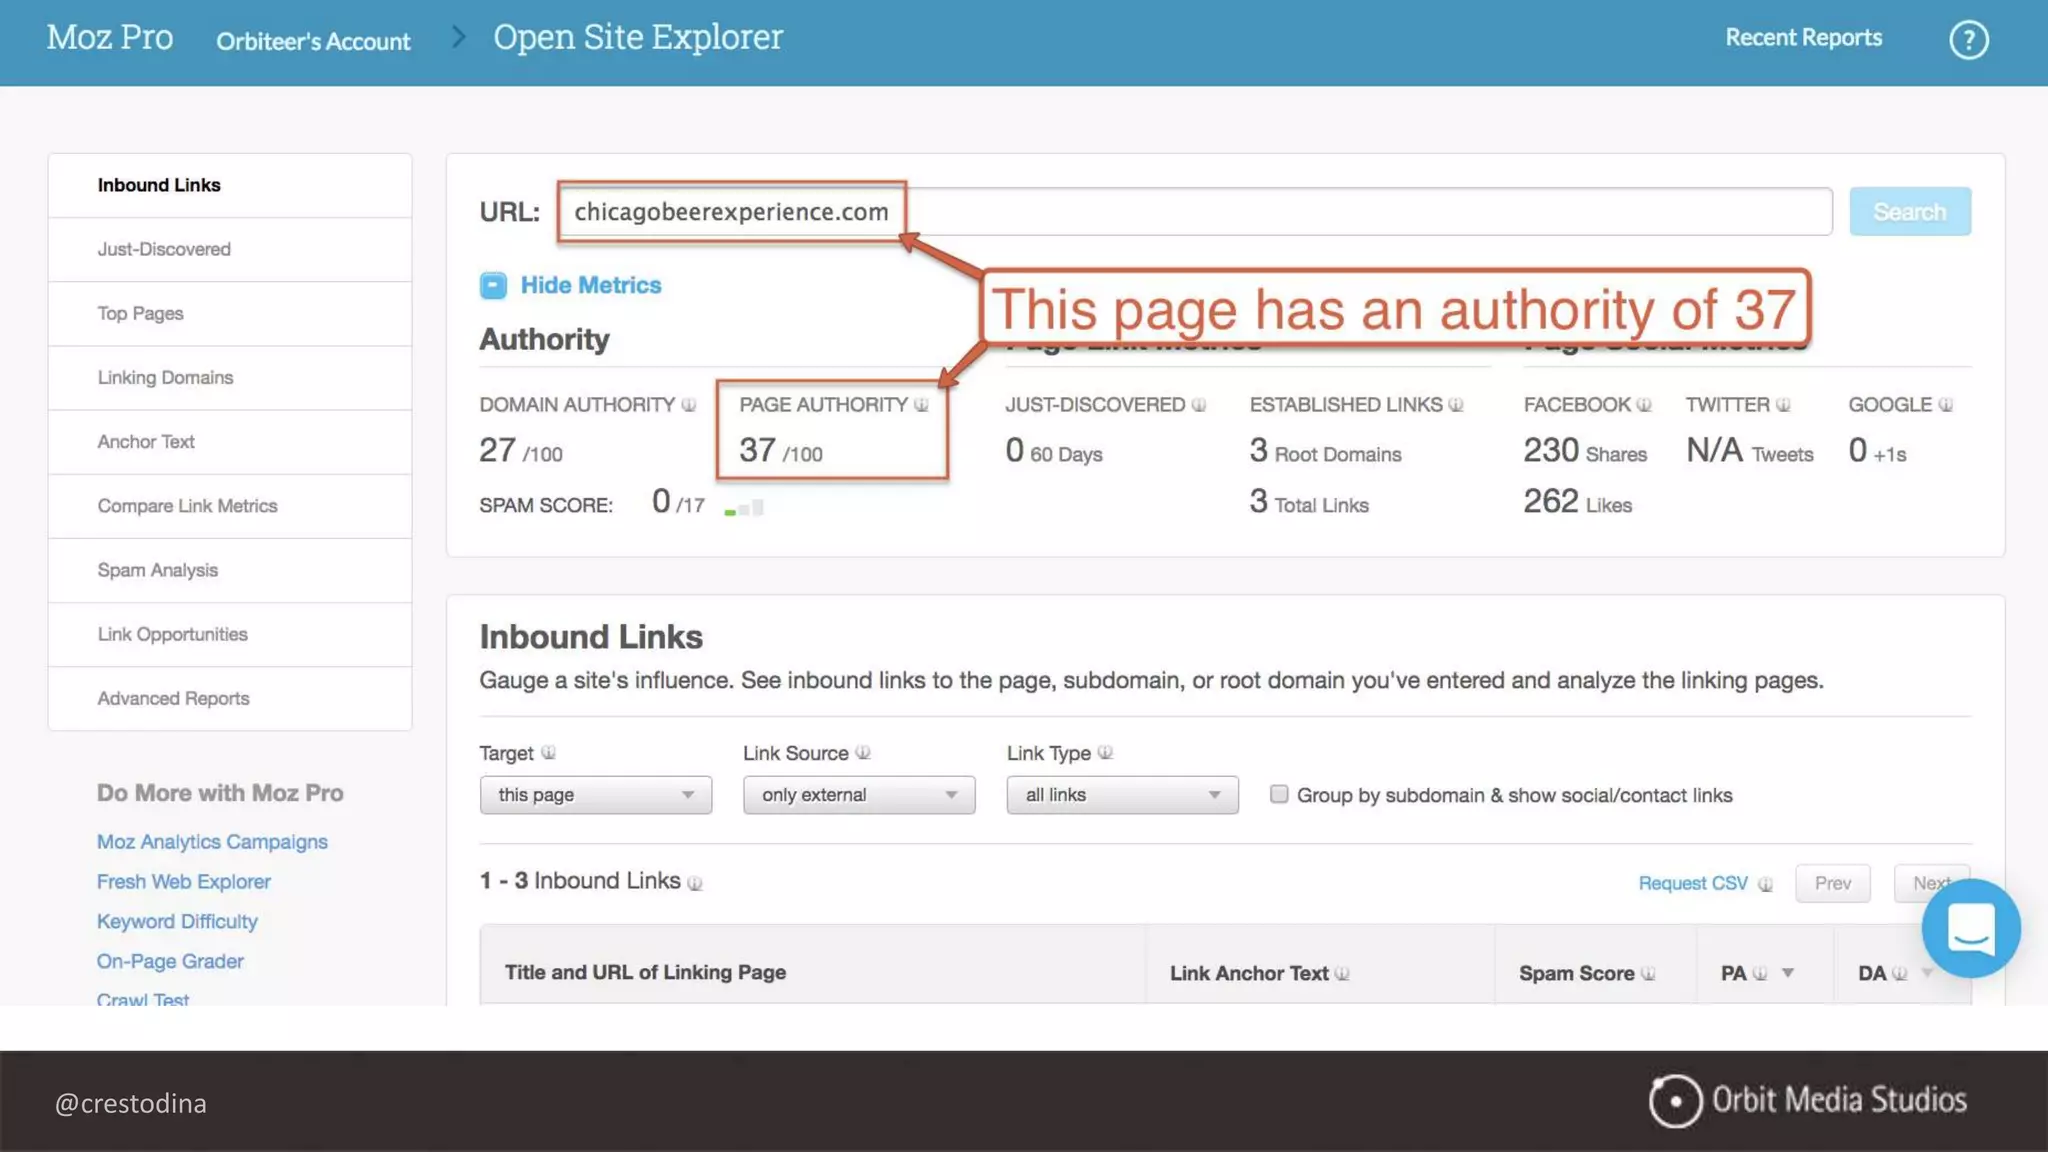Enable Group by subdomain checkbox
The width and height of the screenshot is (2048, 1152).
coord(1279,794)
